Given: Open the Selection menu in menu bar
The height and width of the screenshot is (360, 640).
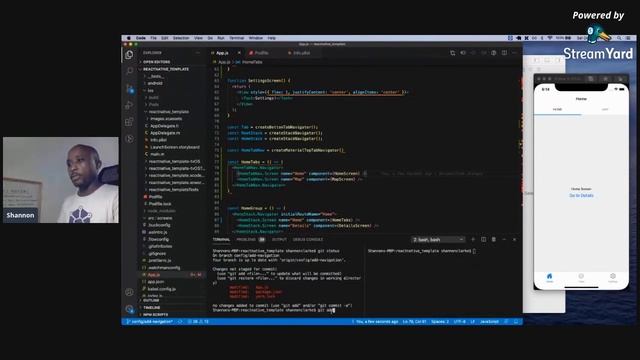Looking at the screenshot, I should click(x=181, y=38).
